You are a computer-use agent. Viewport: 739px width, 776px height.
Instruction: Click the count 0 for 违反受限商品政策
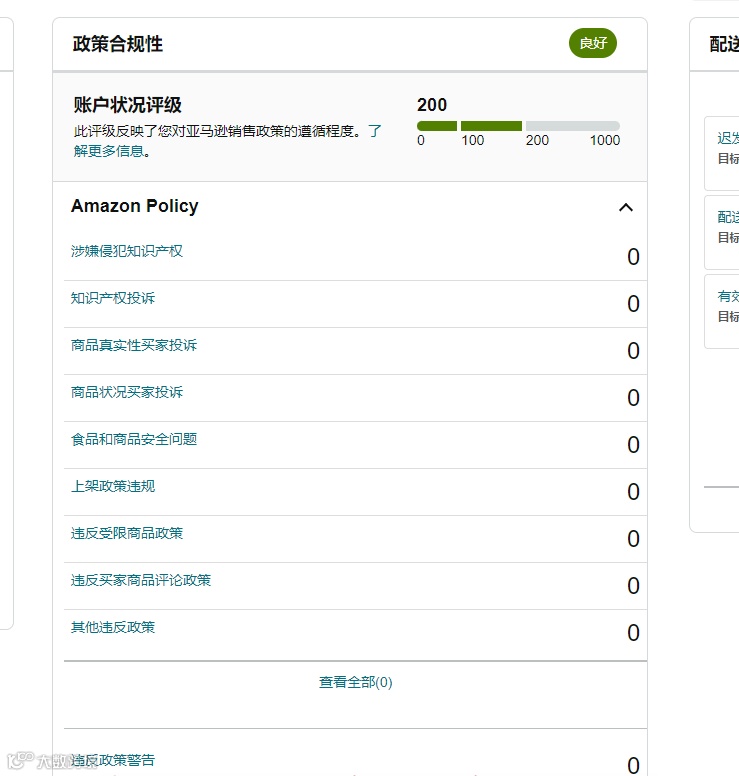[x=633, y=539]
